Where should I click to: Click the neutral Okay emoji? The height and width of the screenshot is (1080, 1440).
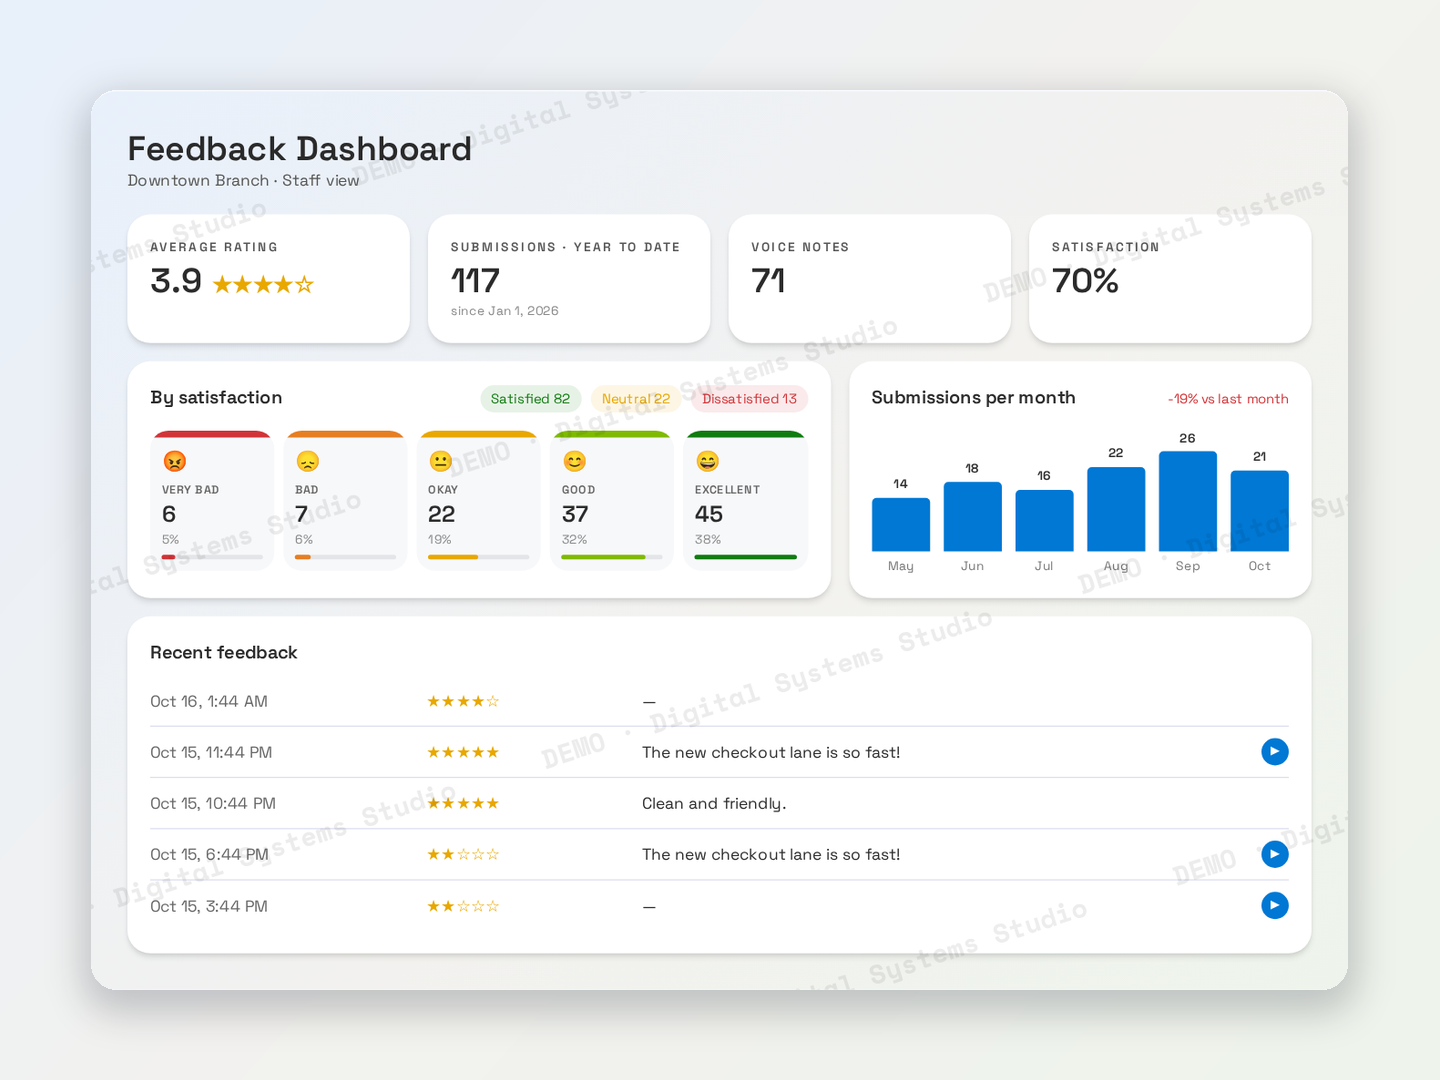(x=441, y=461)
